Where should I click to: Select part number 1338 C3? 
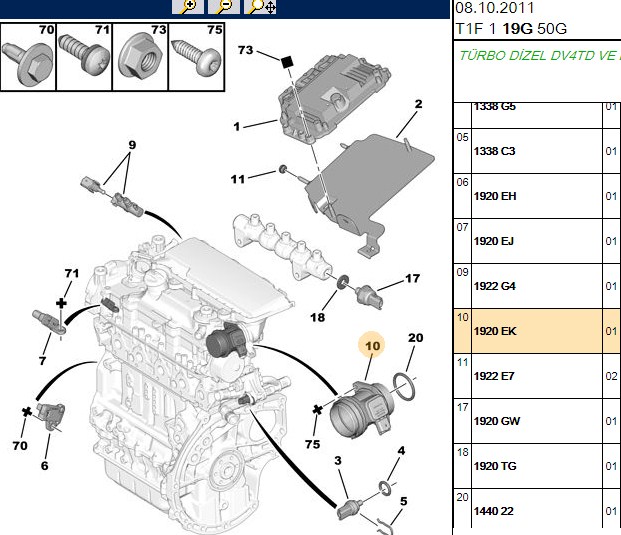(494, 151)
